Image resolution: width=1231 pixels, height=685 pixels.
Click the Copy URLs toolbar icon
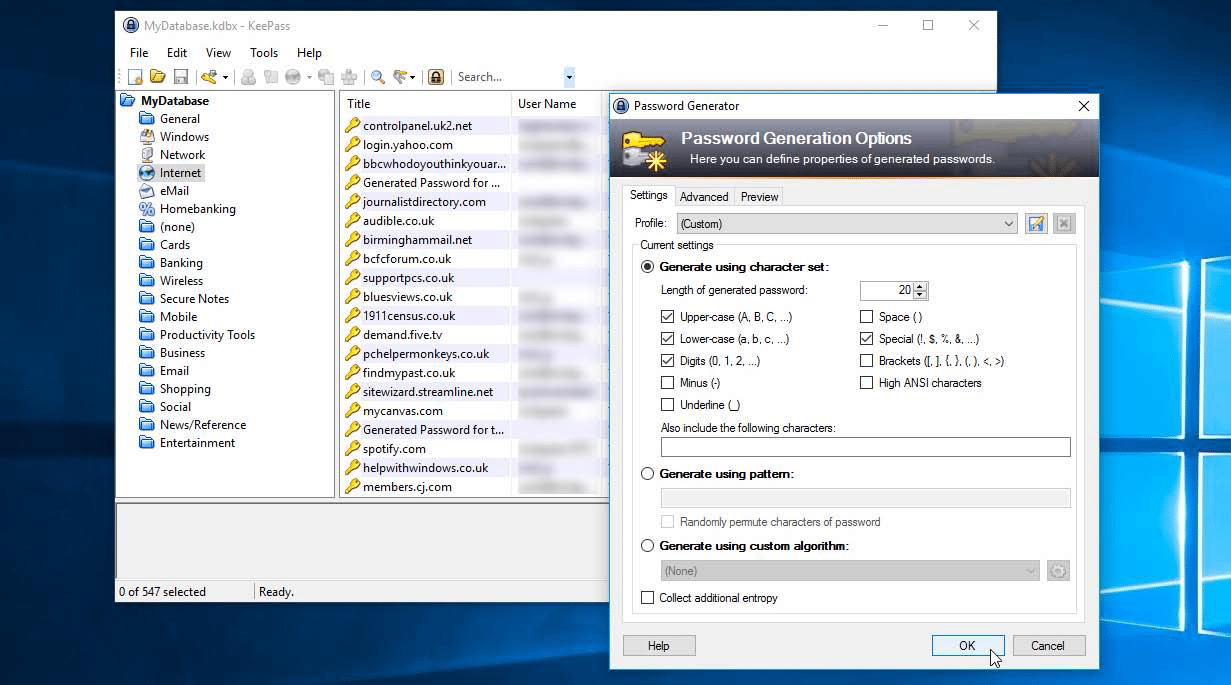point(326,77)
